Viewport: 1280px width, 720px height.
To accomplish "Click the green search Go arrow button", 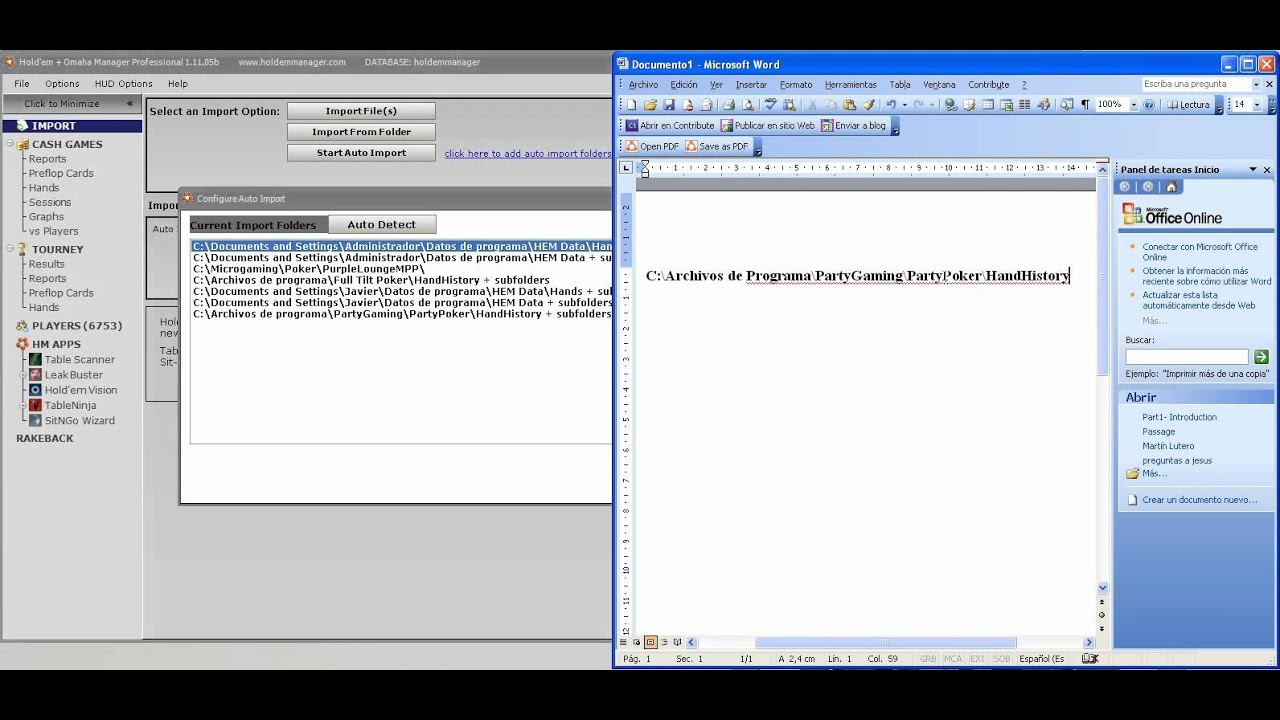I will click(1261, 357).
